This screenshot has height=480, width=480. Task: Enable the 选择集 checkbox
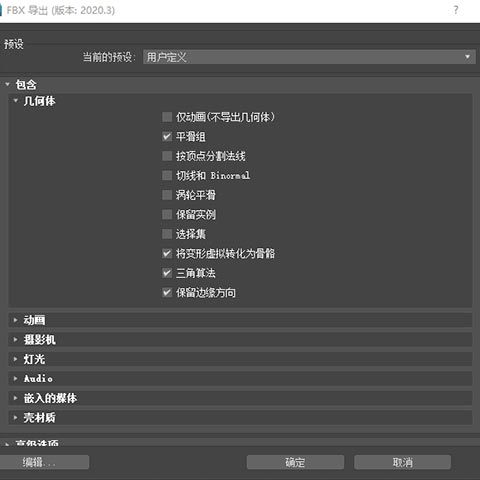(167, 234)
